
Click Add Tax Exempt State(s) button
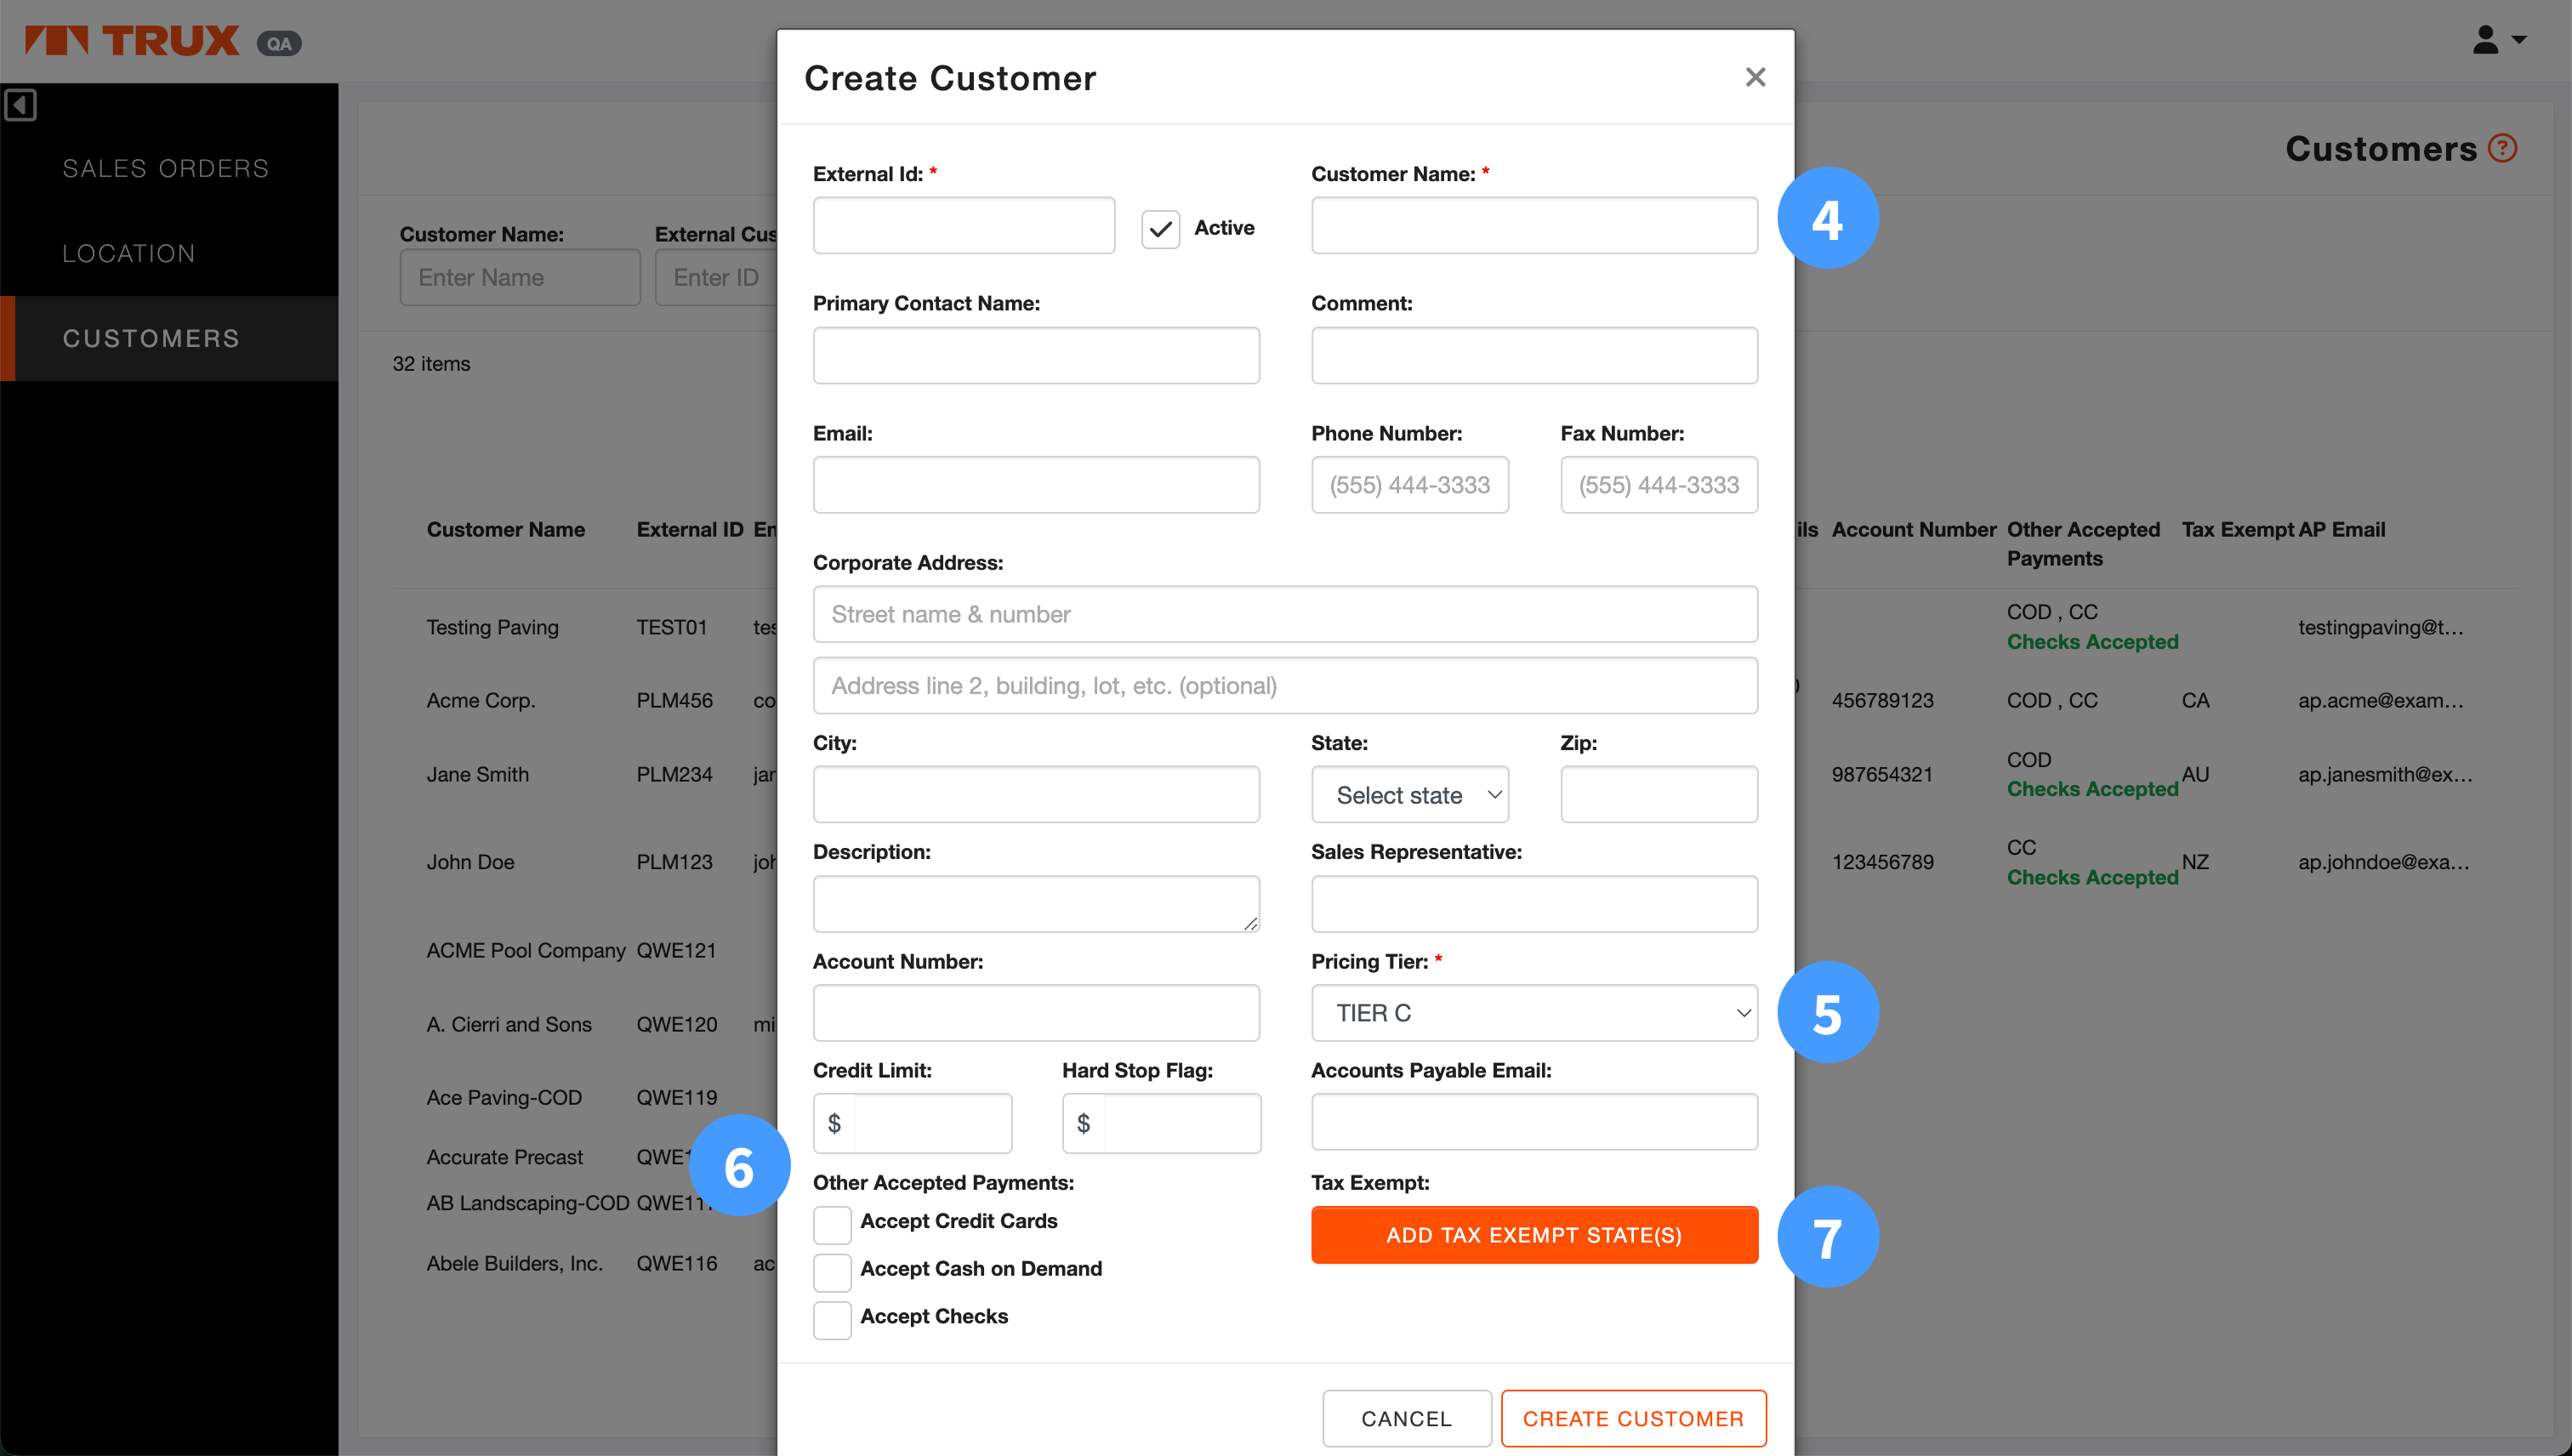point(1534,1235)
